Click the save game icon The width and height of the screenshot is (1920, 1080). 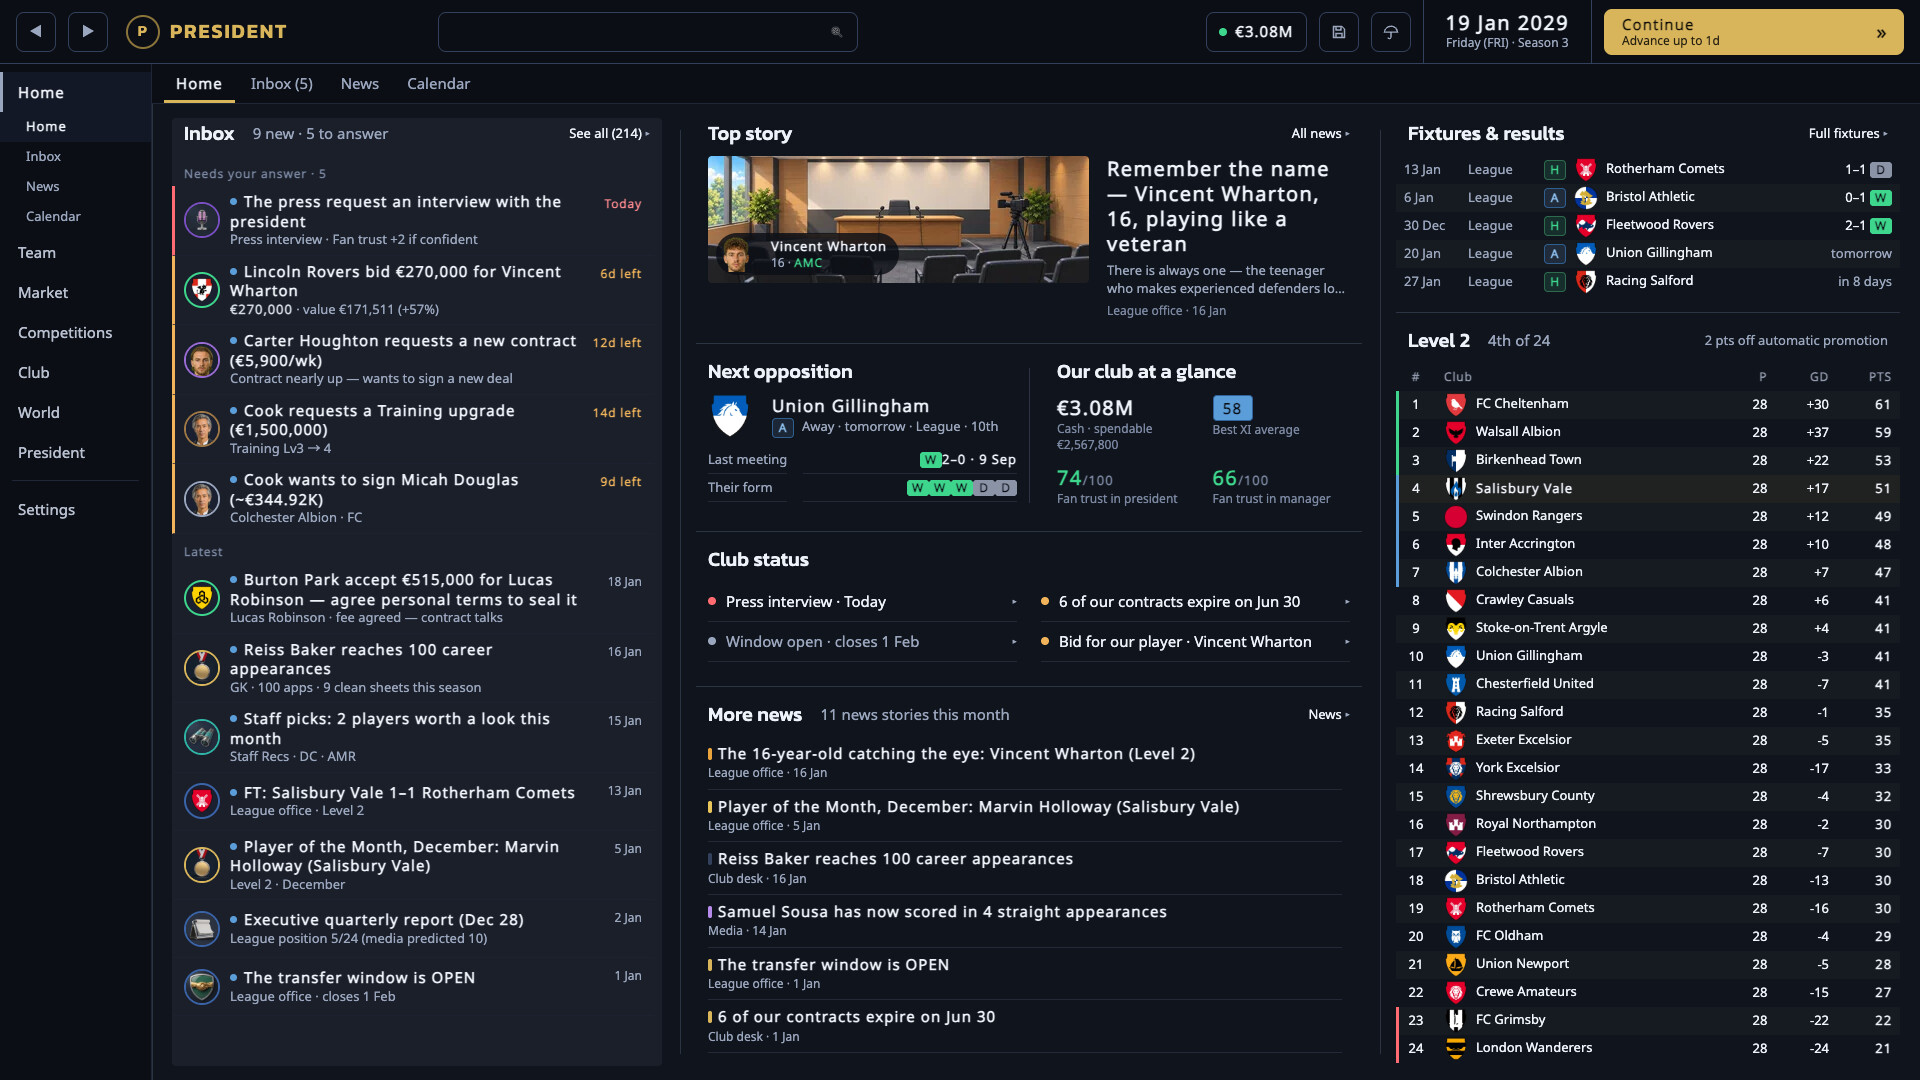(1339, 32)
